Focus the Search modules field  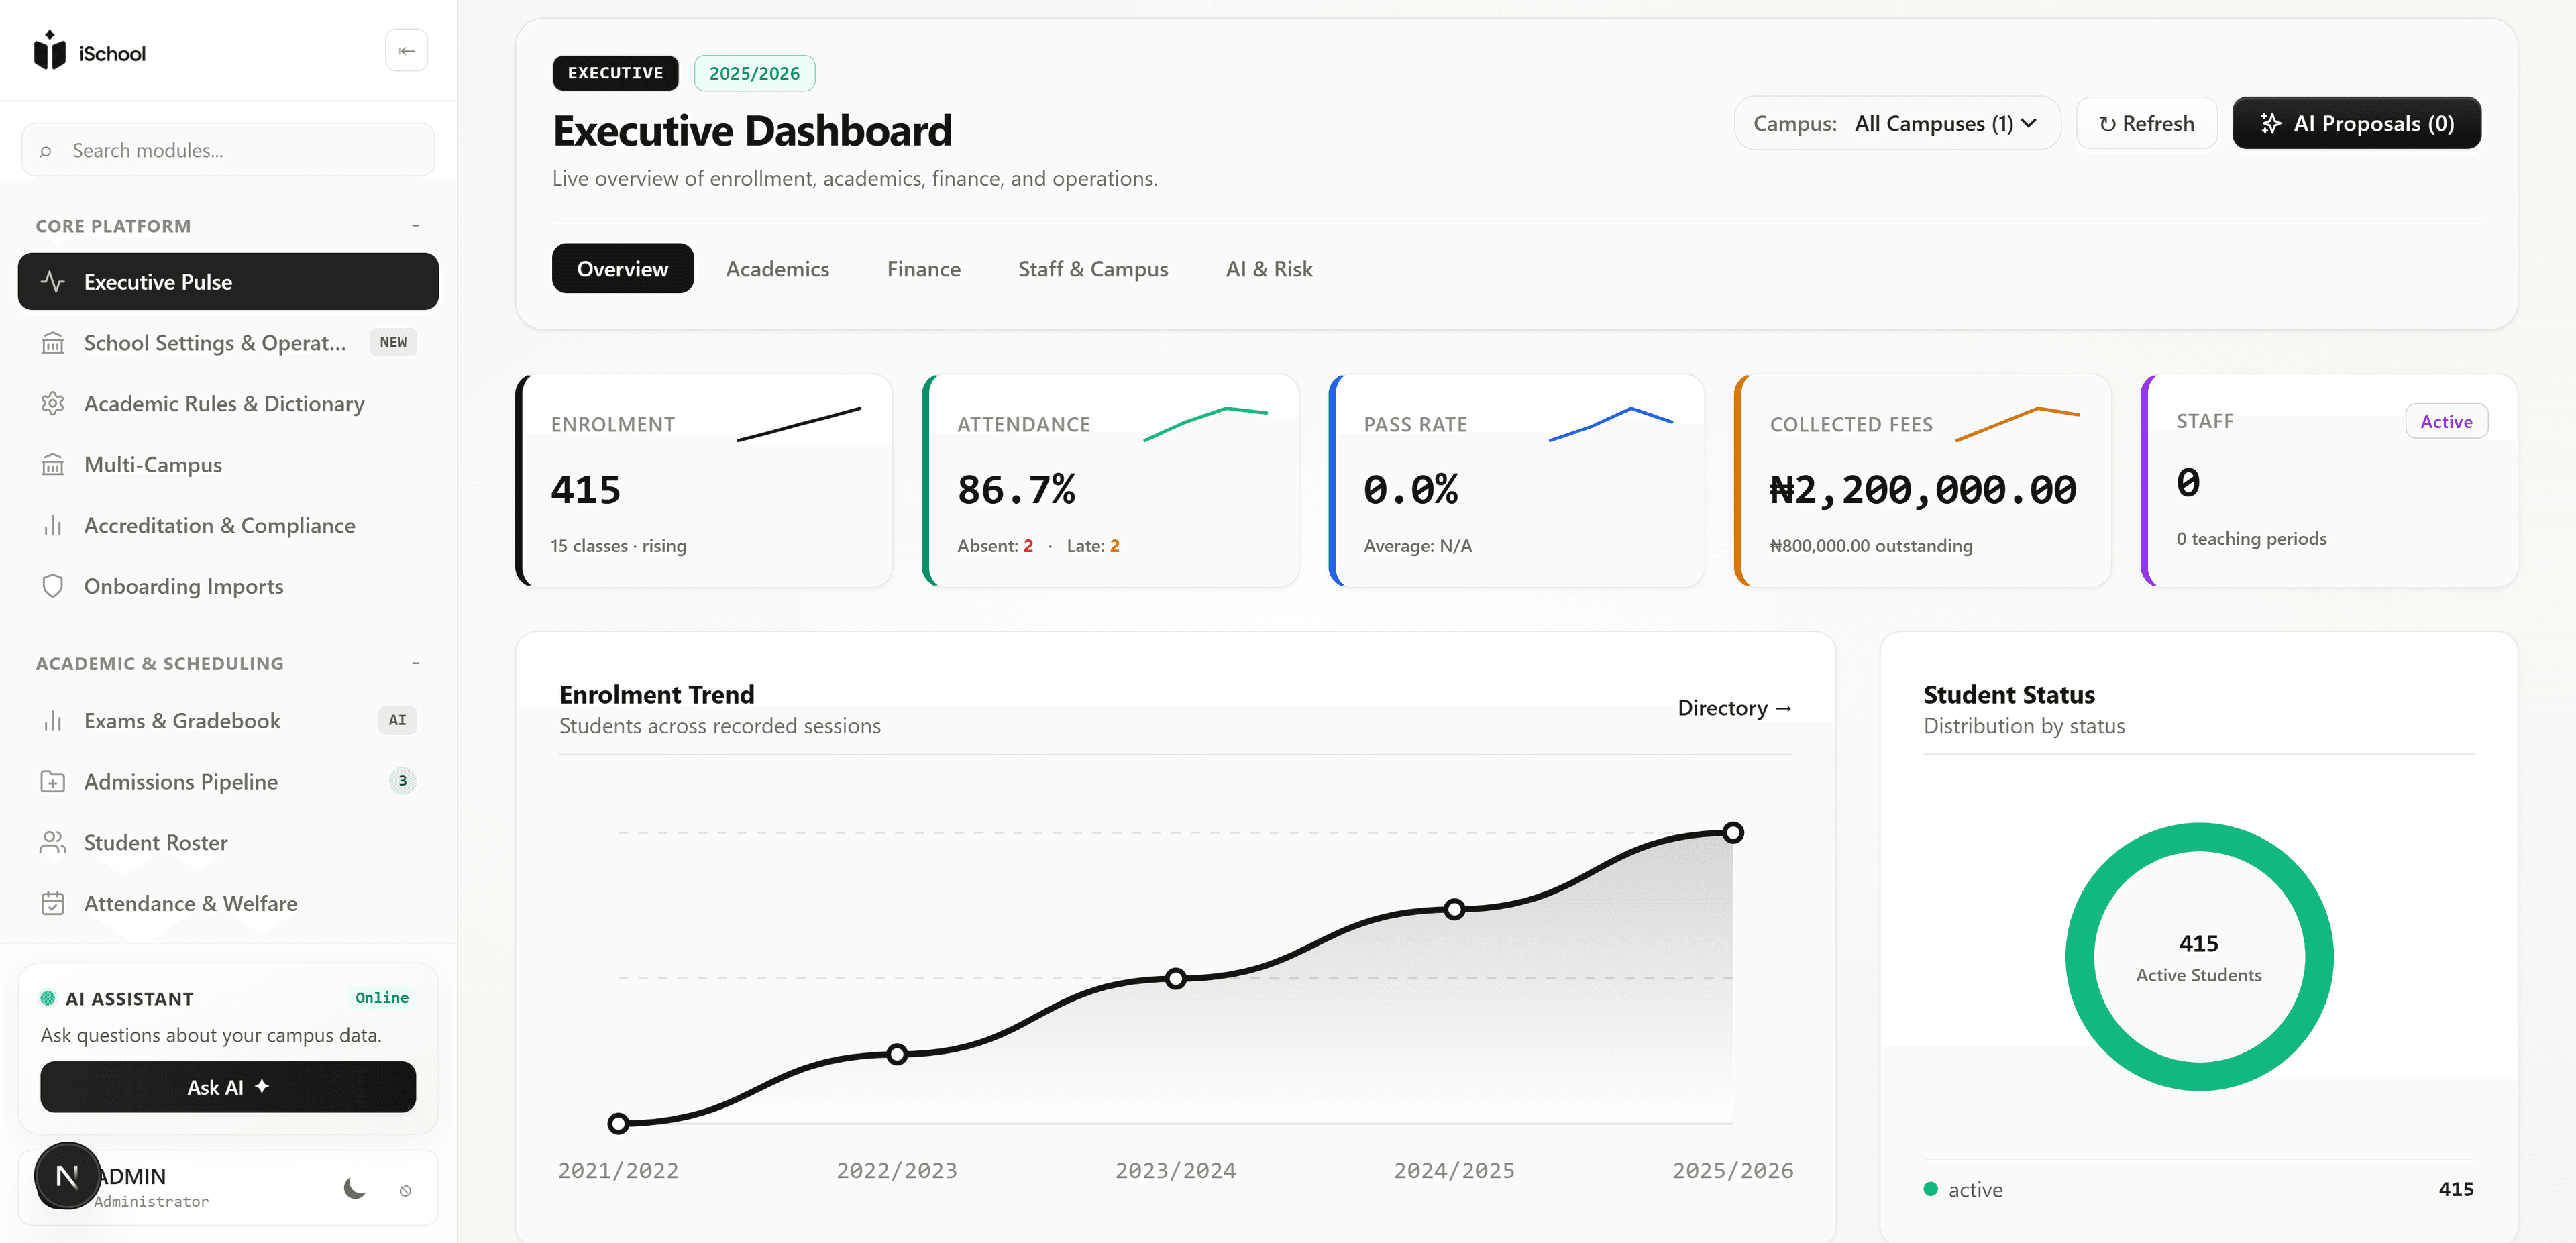[228, 150]
